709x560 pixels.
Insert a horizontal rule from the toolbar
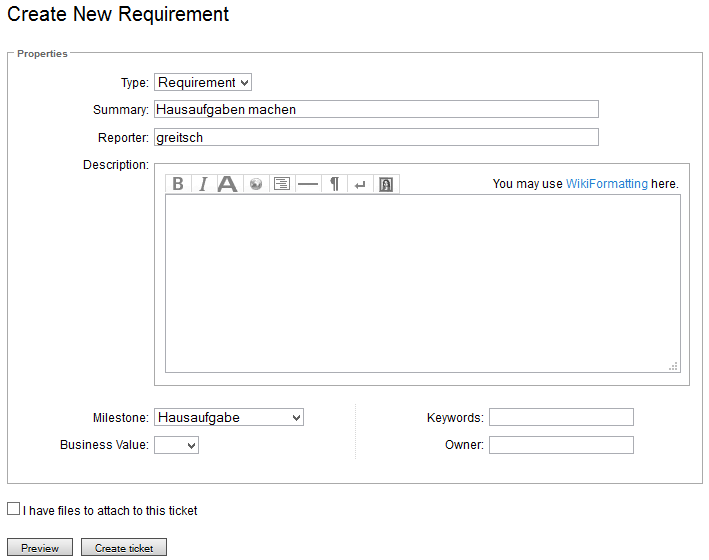pyautogui.click(x=308, y=184)
